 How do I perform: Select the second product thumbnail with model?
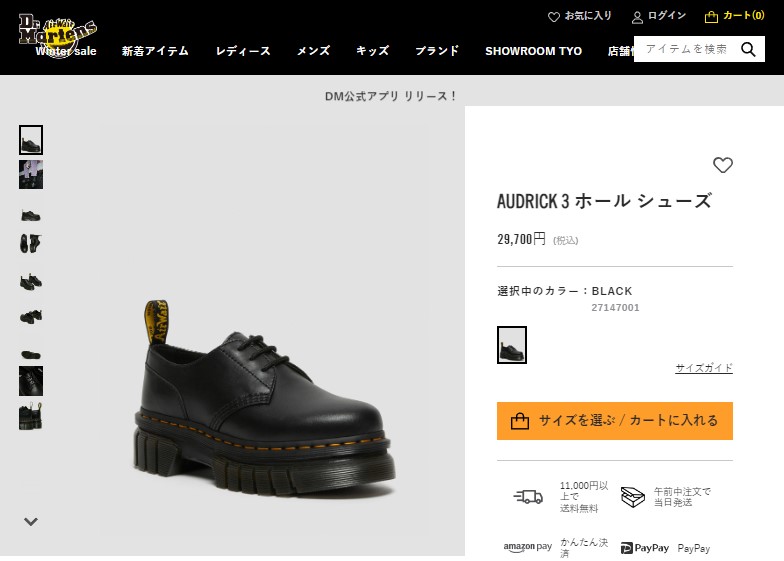[x=31, y=174]
